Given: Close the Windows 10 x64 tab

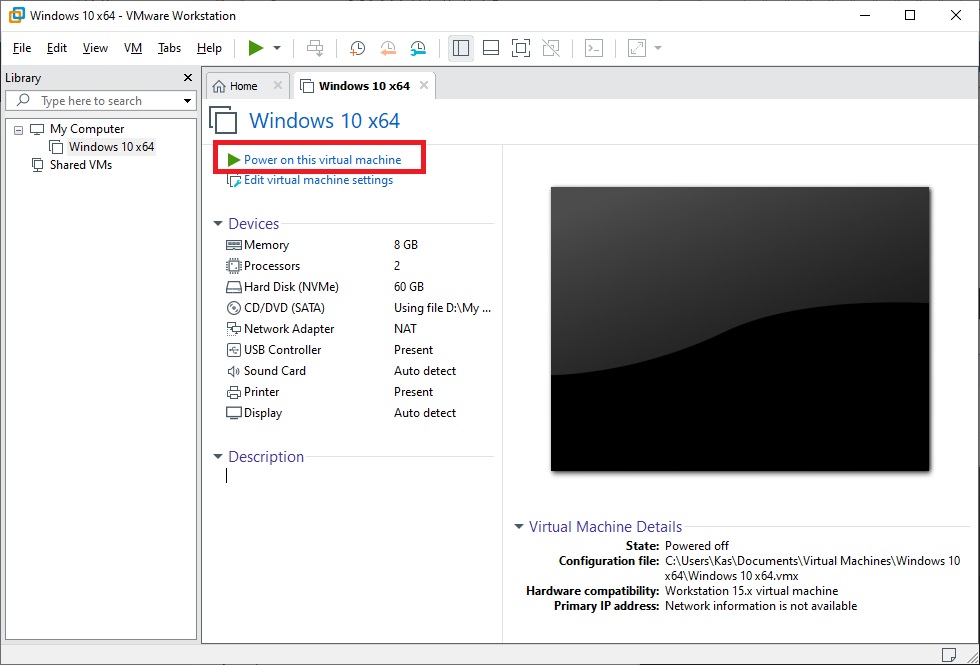Looking at the screenshot, I should tap(424, 85).
